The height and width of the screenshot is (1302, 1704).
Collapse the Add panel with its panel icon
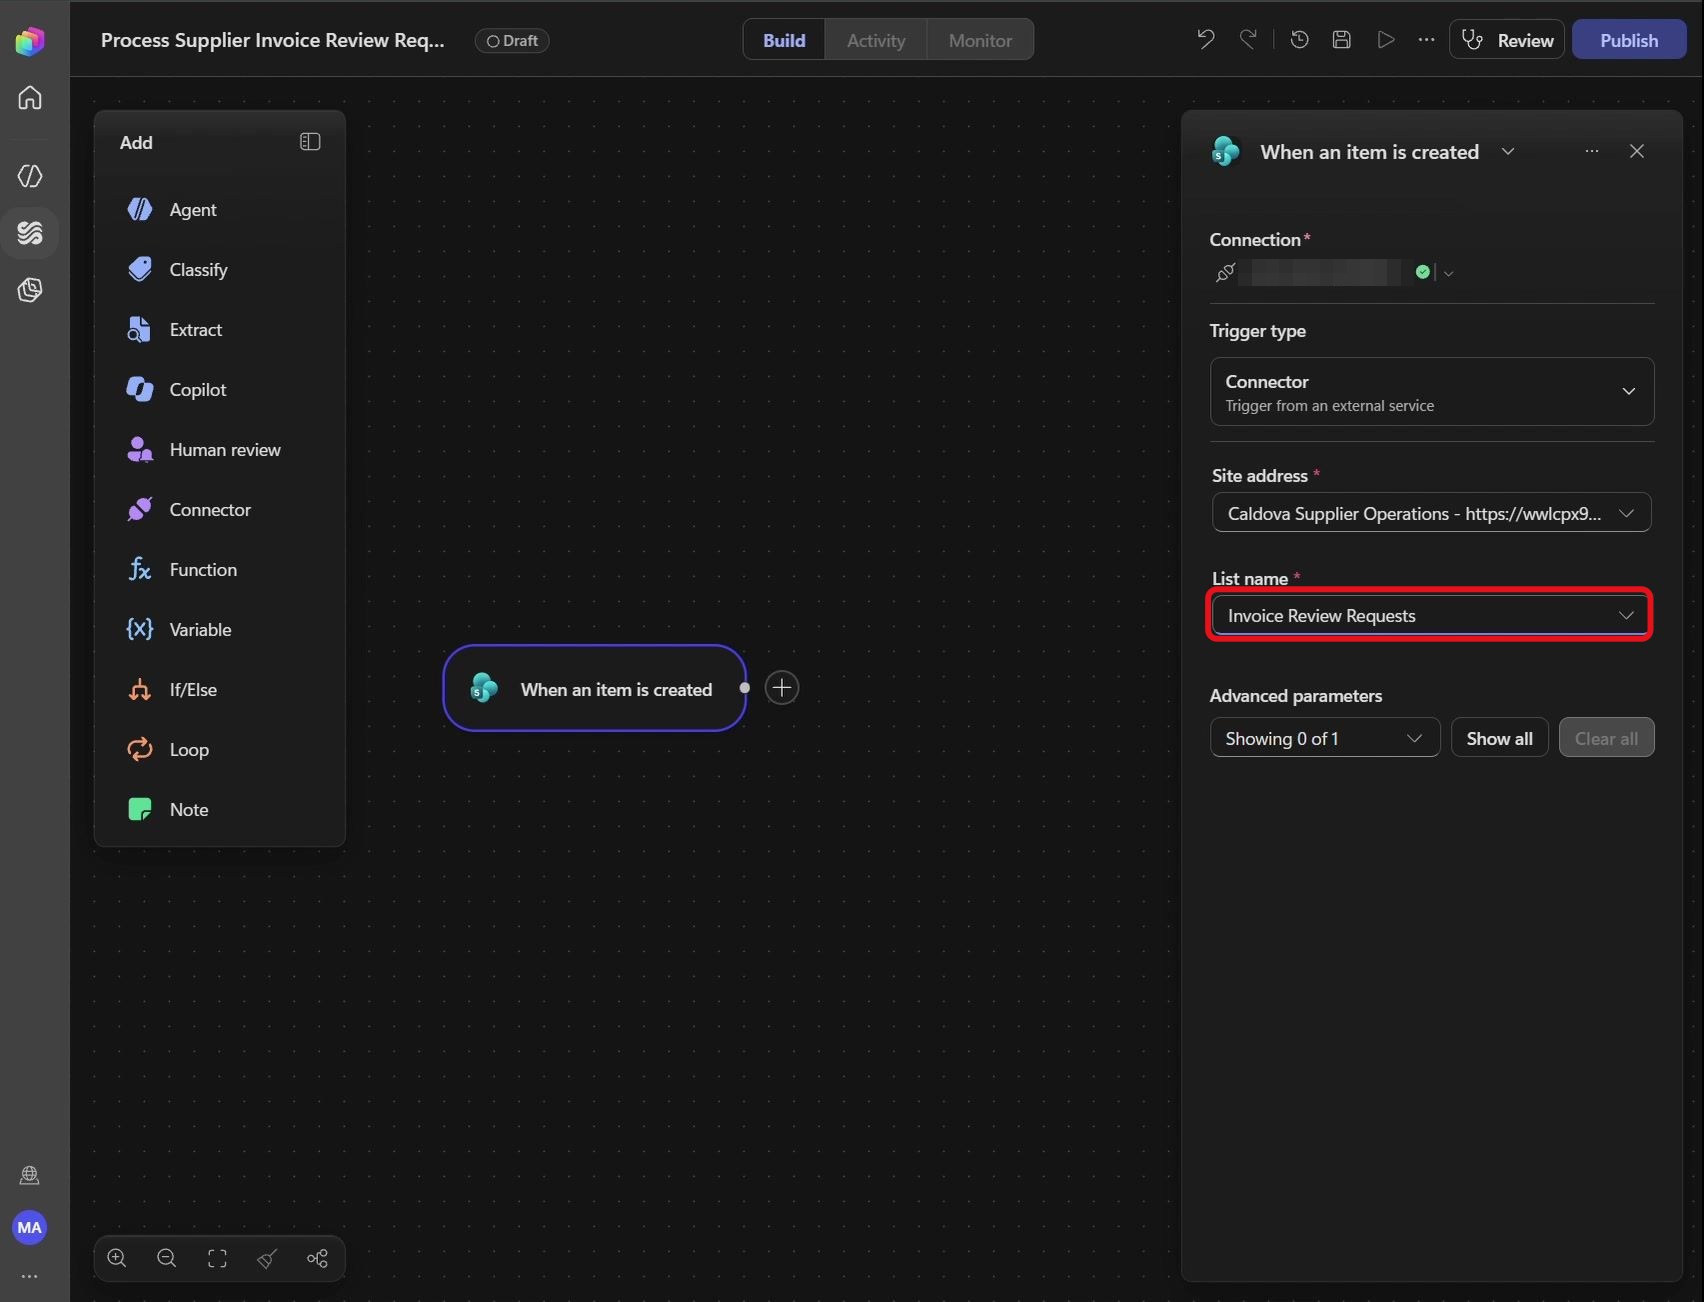click(310, 142)
